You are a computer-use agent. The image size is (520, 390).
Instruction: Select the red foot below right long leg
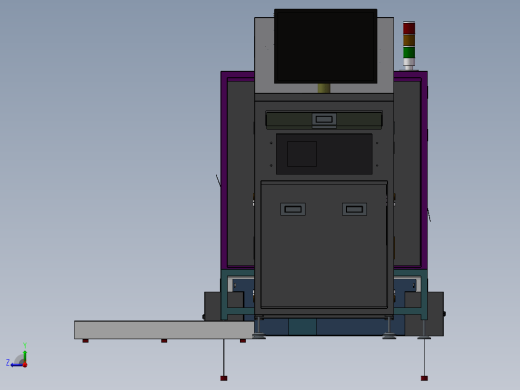point(424,378)
